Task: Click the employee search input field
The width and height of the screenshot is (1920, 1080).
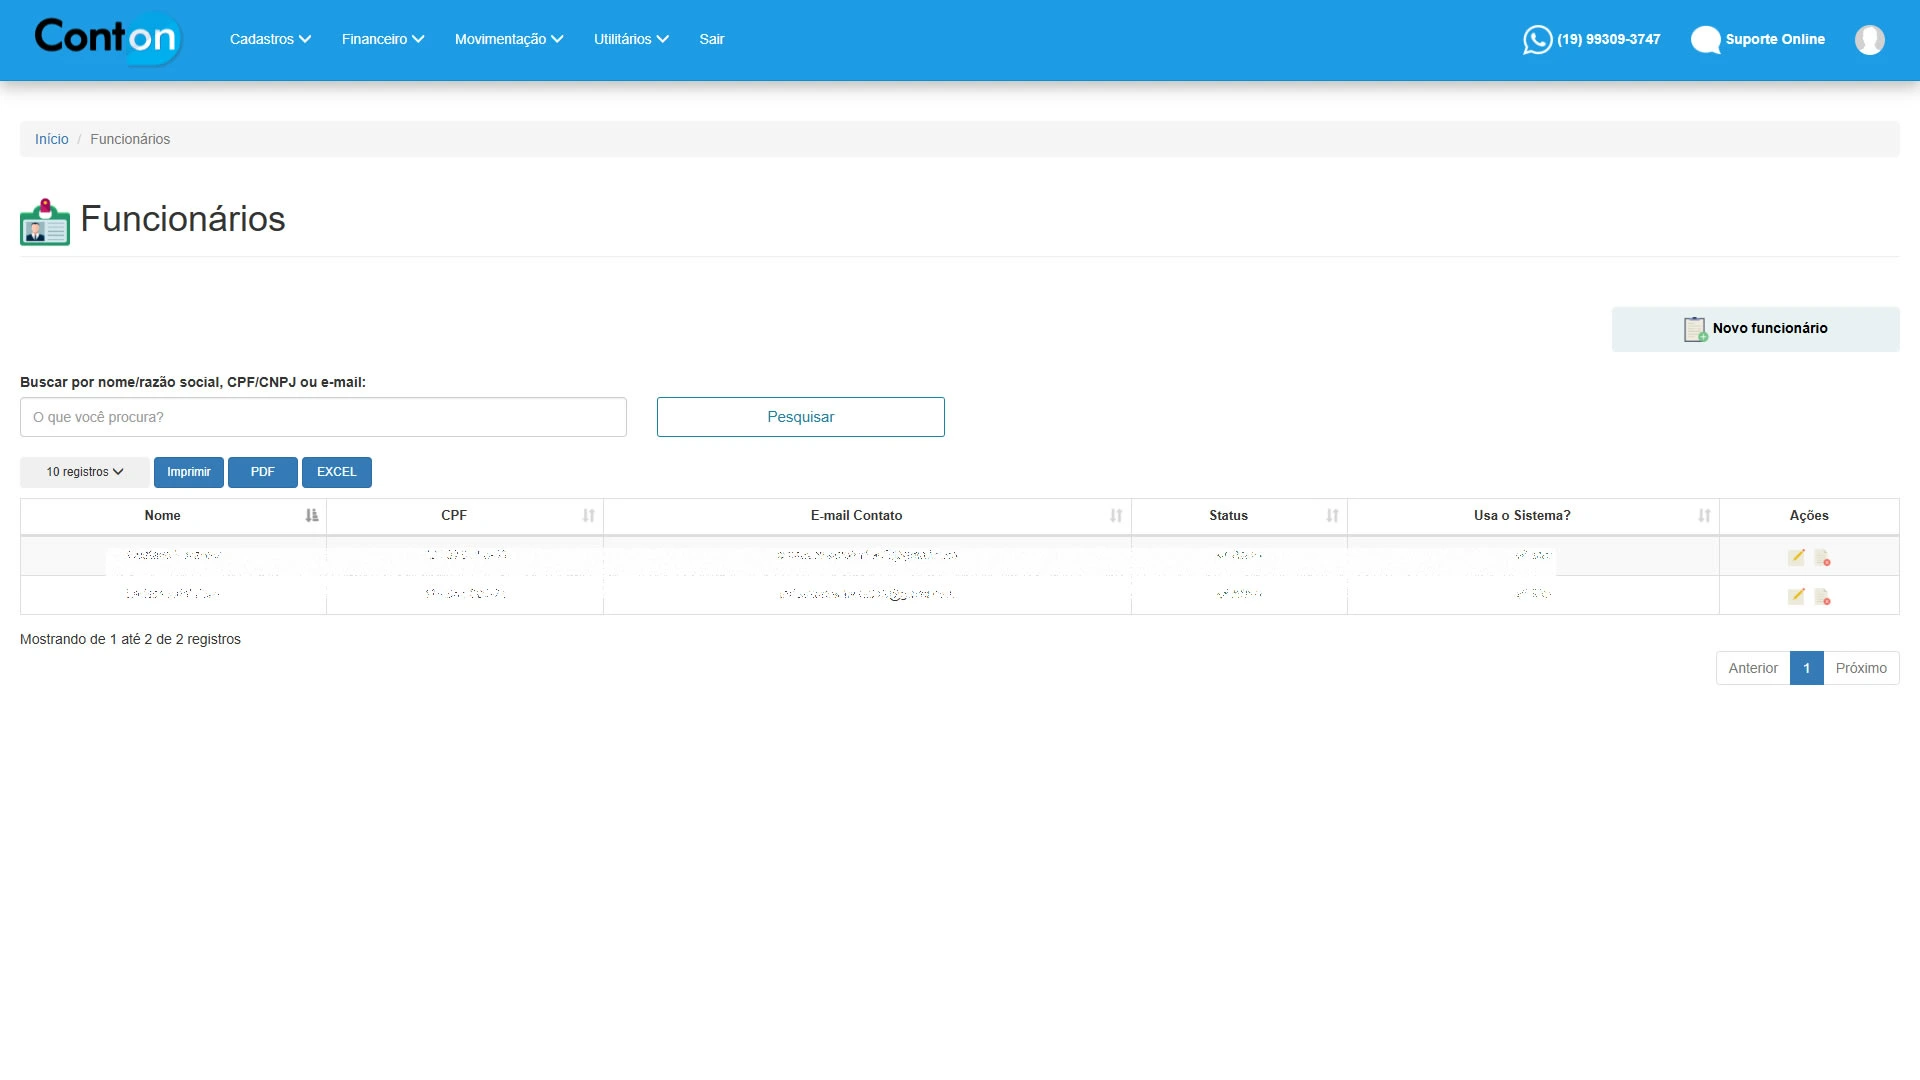Action: click(323, 417)
